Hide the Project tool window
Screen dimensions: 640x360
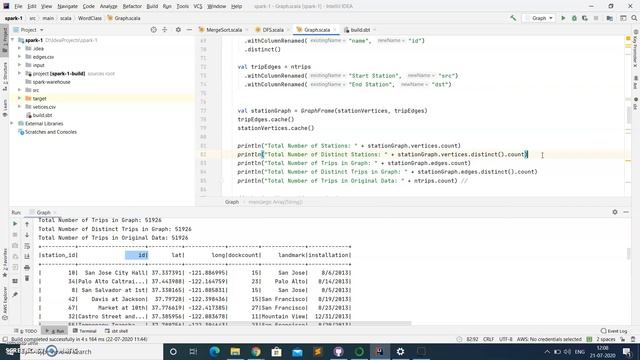pyautogui.click(x=189, y=30)
